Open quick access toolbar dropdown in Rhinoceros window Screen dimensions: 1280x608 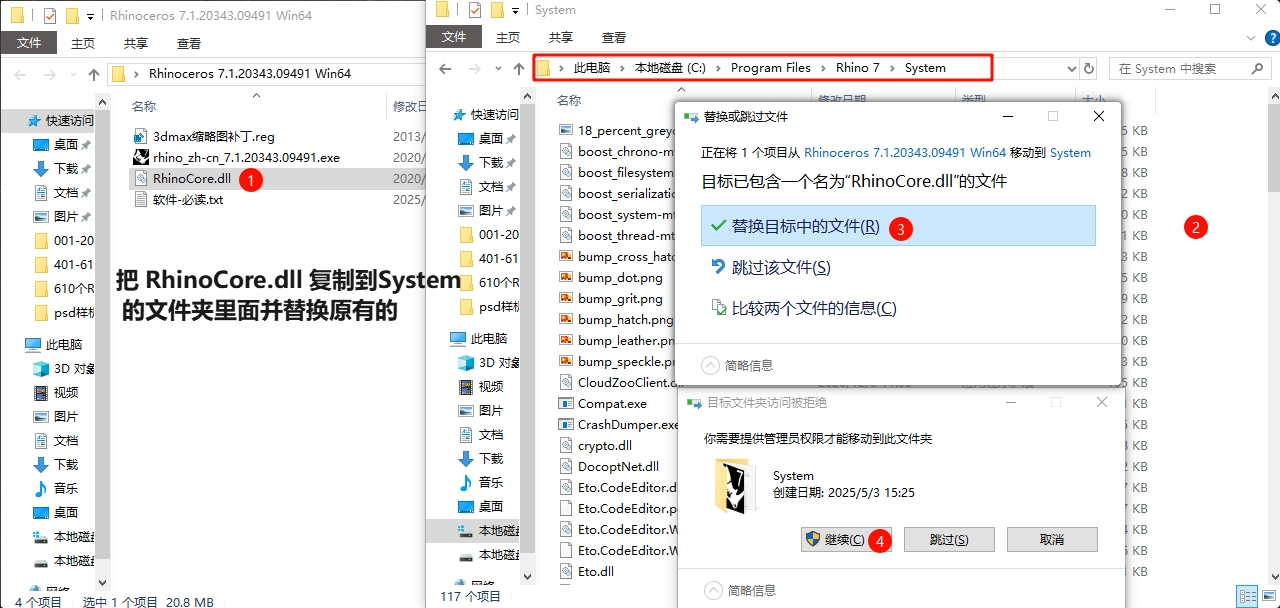pos(91,16)
